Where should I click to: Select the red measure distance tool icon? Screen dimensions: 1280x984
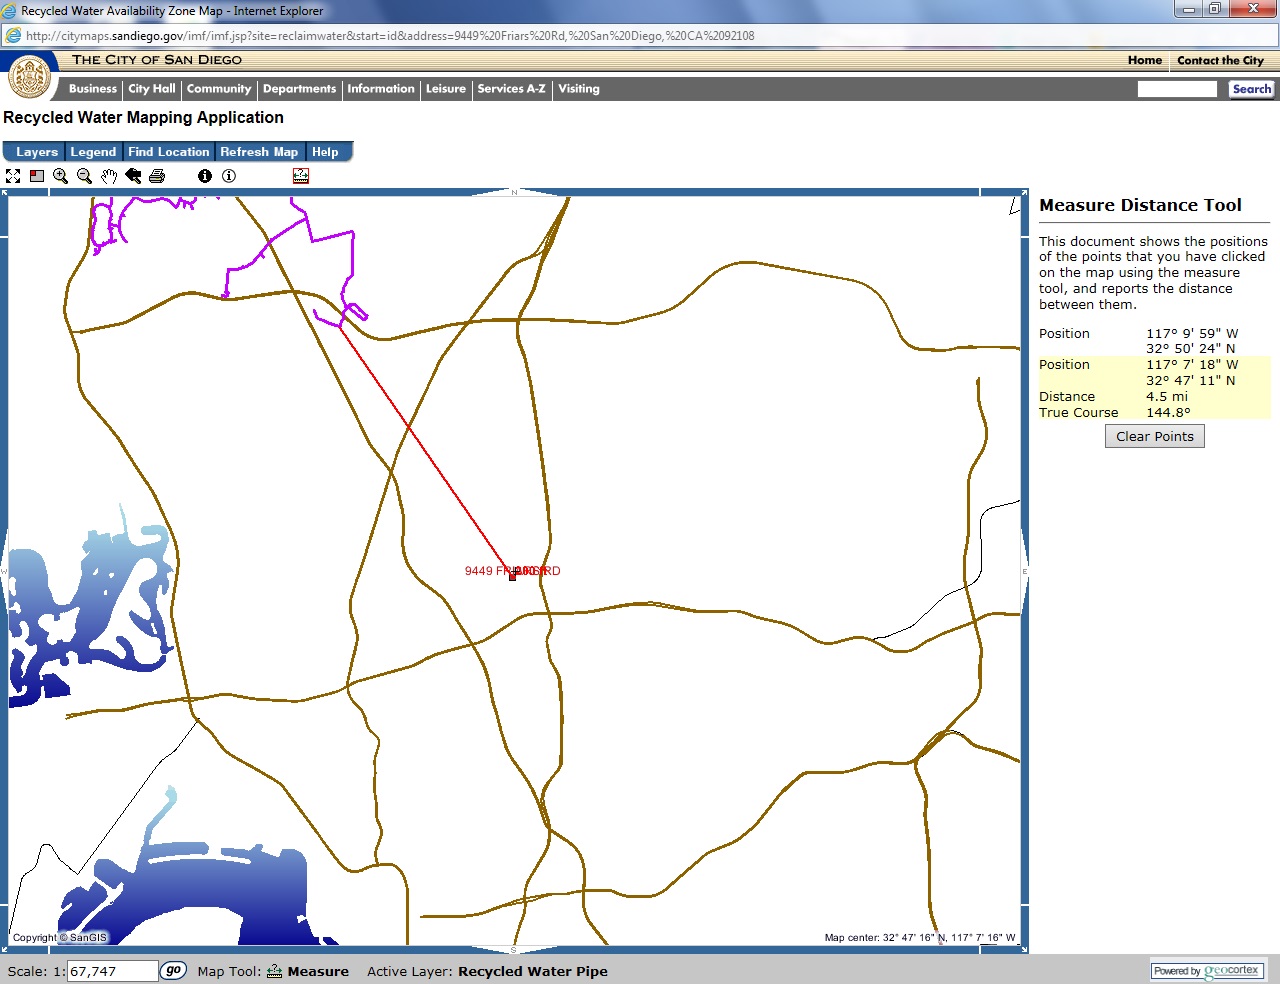tap(301, 176)
